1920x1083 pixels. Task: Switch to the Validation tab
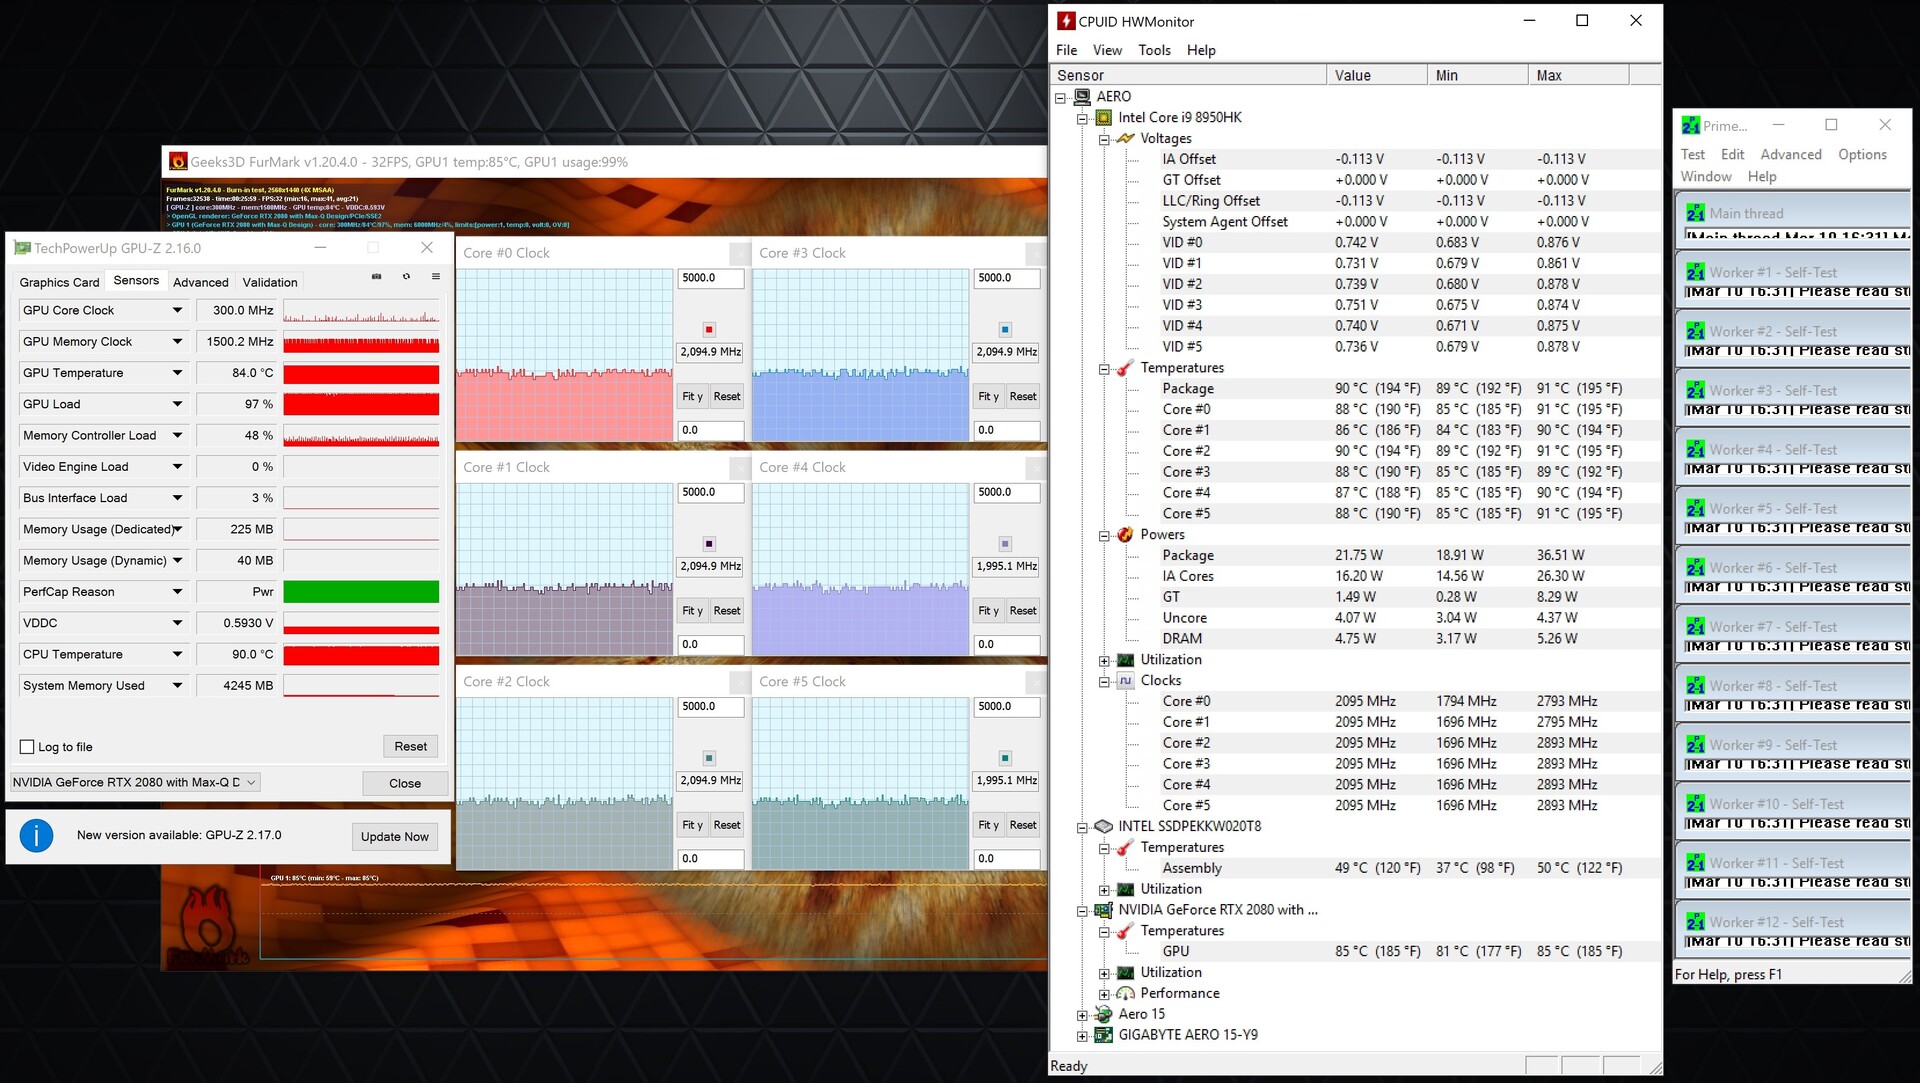tap(270, 282)
